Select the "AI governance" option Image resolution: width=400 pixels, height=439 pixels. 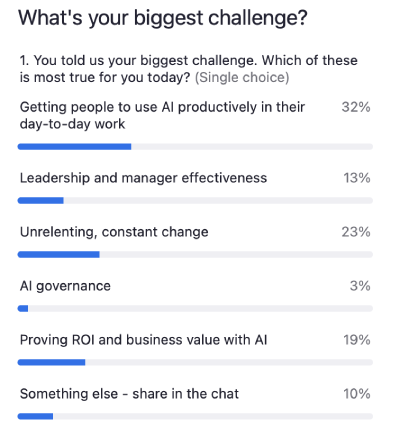(65, 286)
